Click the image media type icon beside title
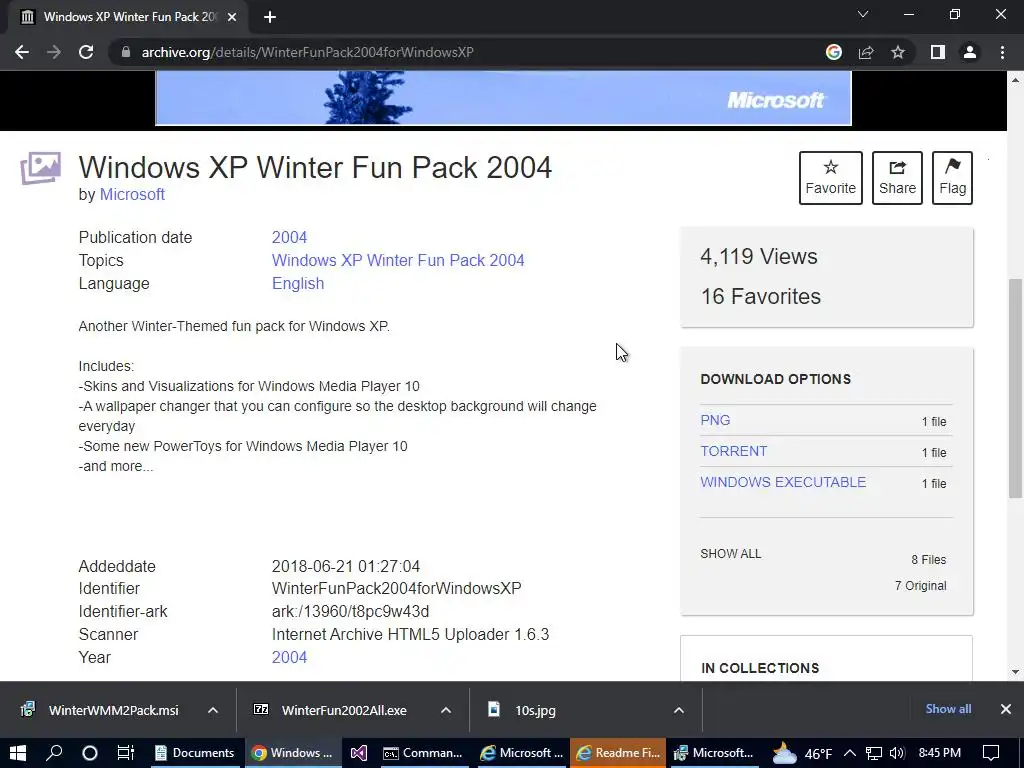Screen dimensions: 1024x768 click(x=40, y=168)
